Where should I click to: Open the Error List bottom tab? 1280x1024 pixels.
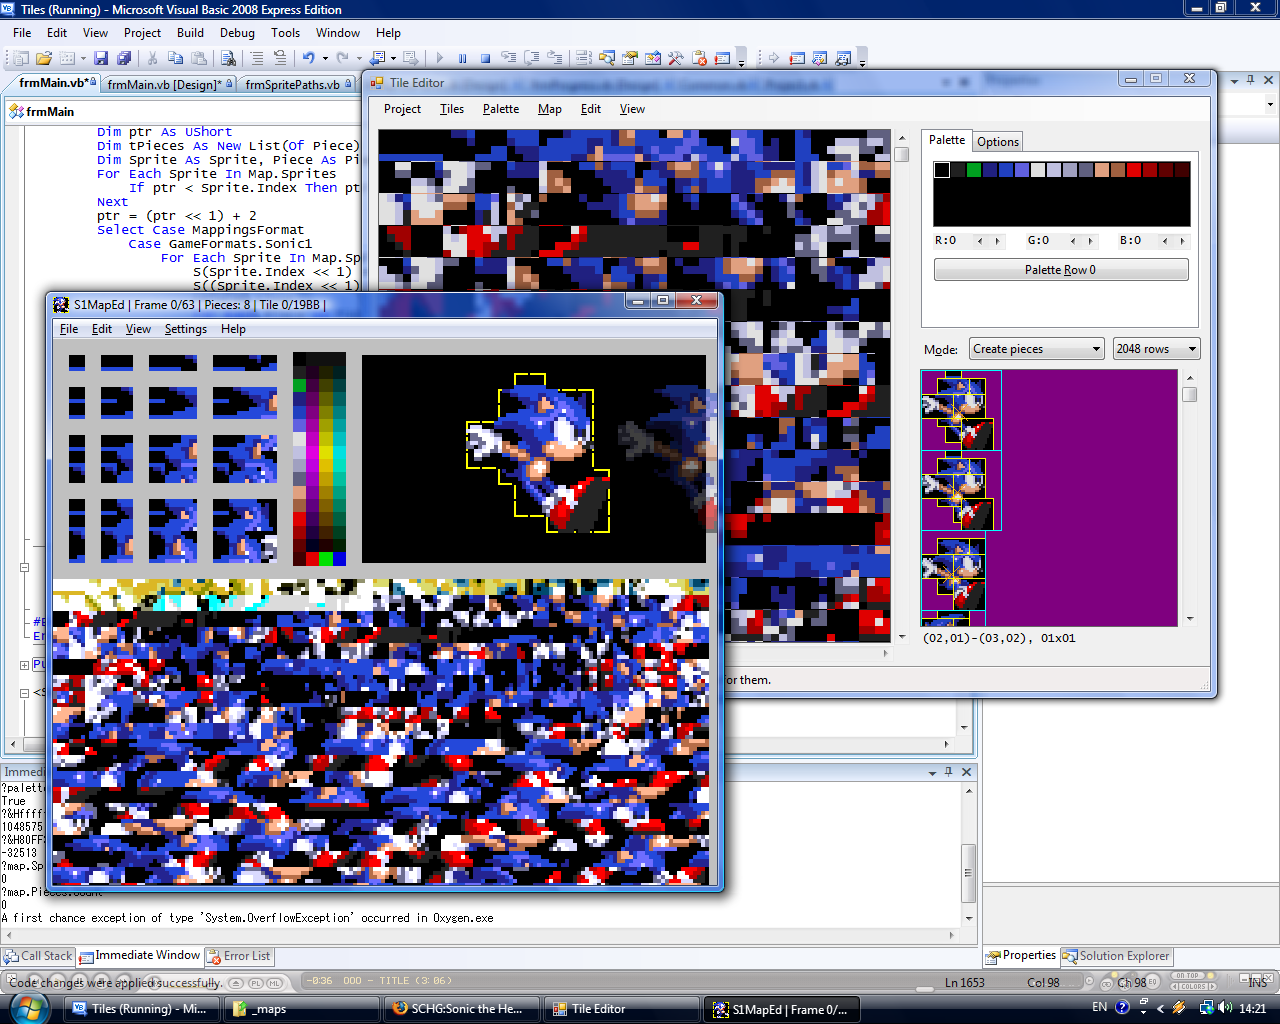point(239,956)
